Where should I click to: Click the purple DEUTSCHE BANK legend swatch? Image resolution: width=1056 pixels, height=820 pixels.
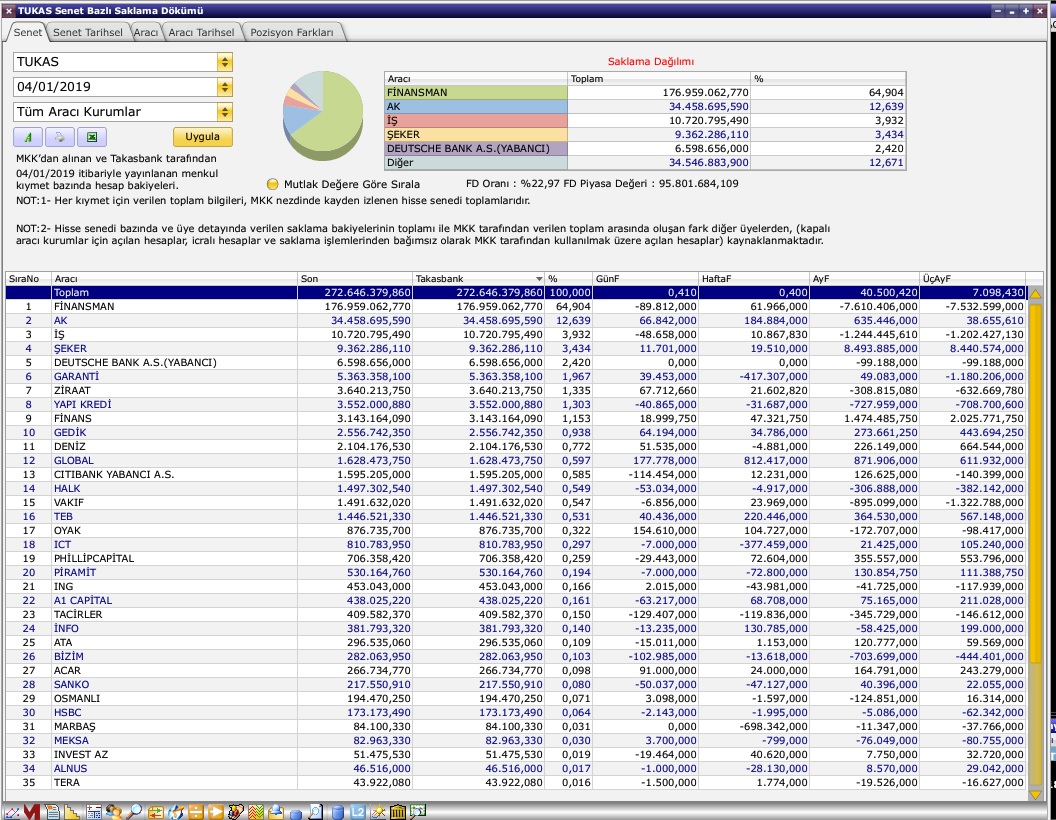475,149
